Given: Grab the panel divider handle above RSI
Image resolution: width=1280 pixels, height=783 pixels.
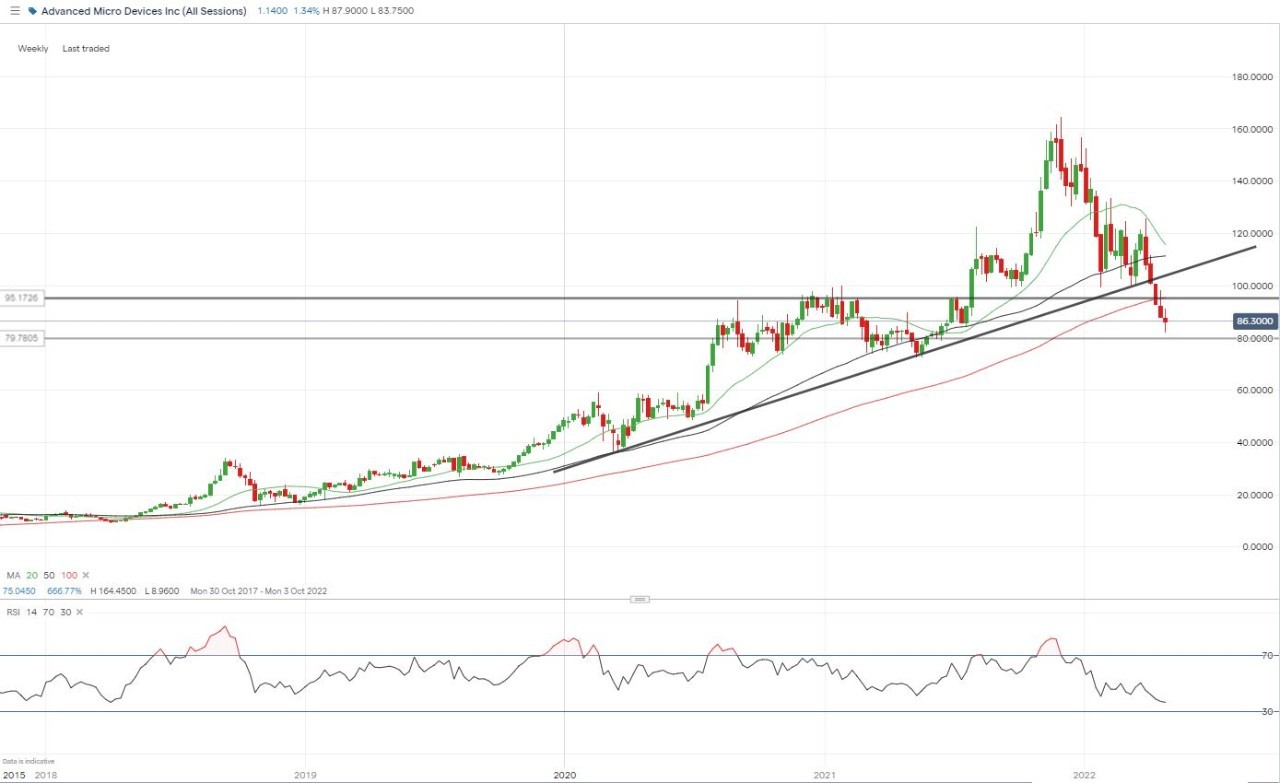Looking at the screenshot, I should tap(639, 599).
